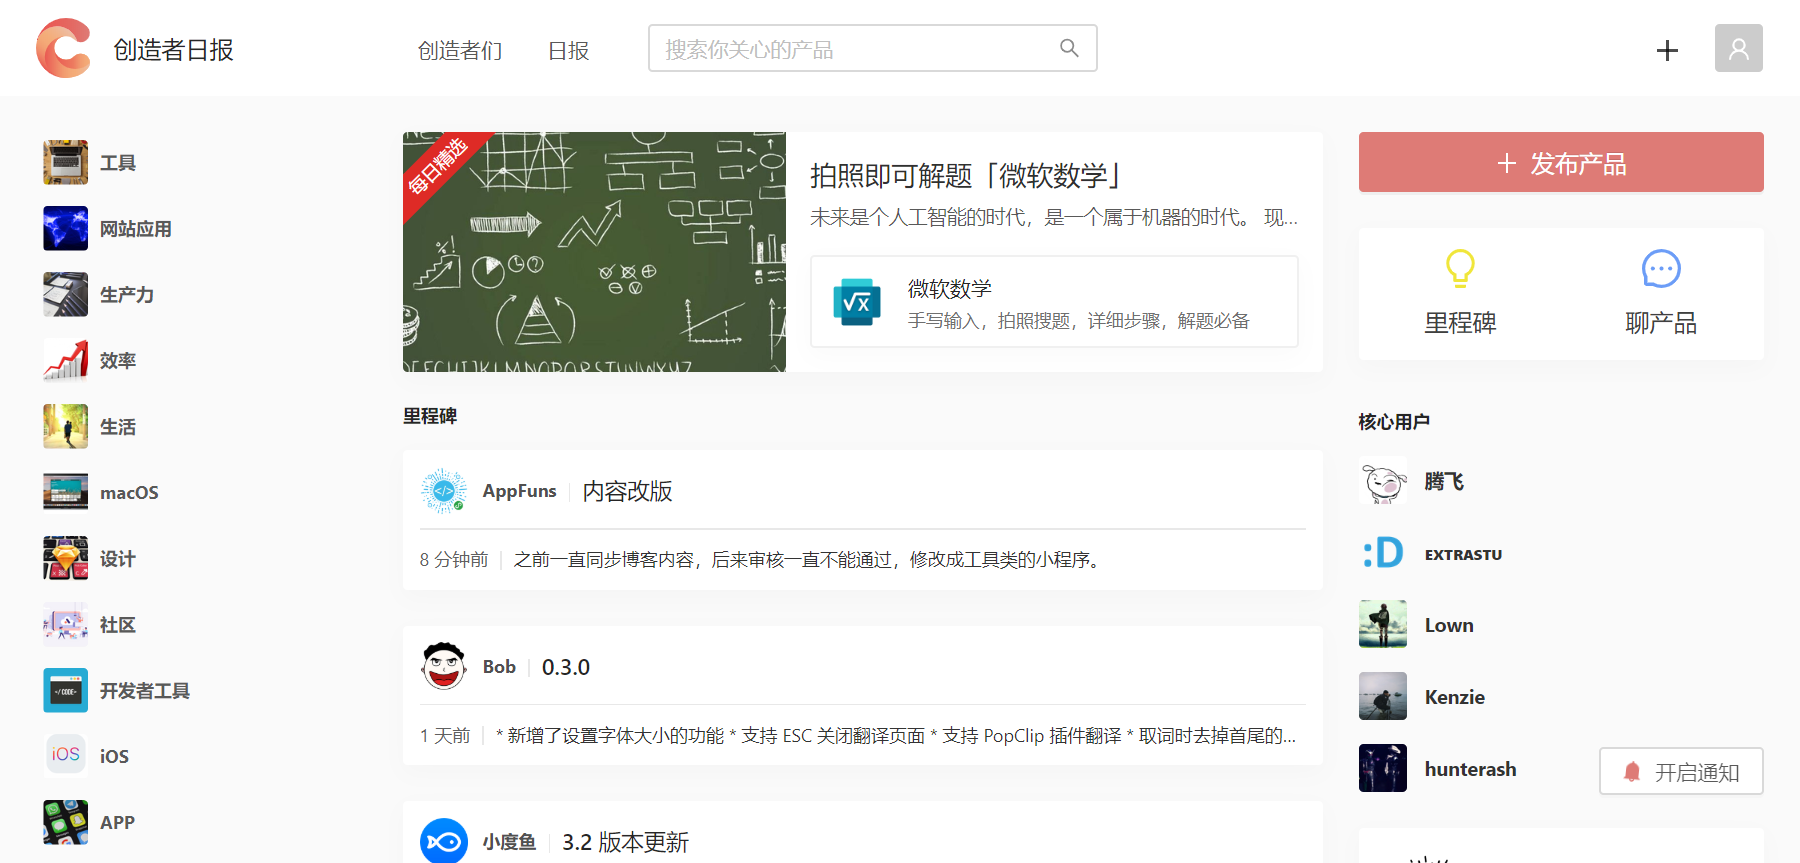
Task: Open 聊产品 chat bubble icon
Action: click(x=1661, y=268)
